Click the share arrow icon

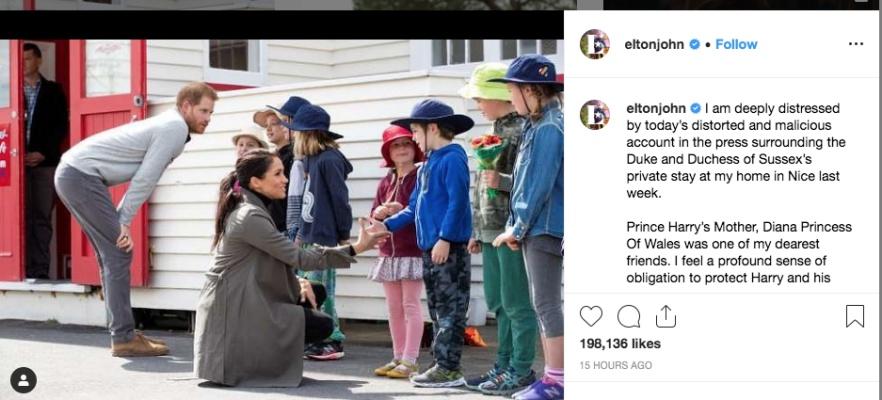pyautogui.click(x=665, y=316)
